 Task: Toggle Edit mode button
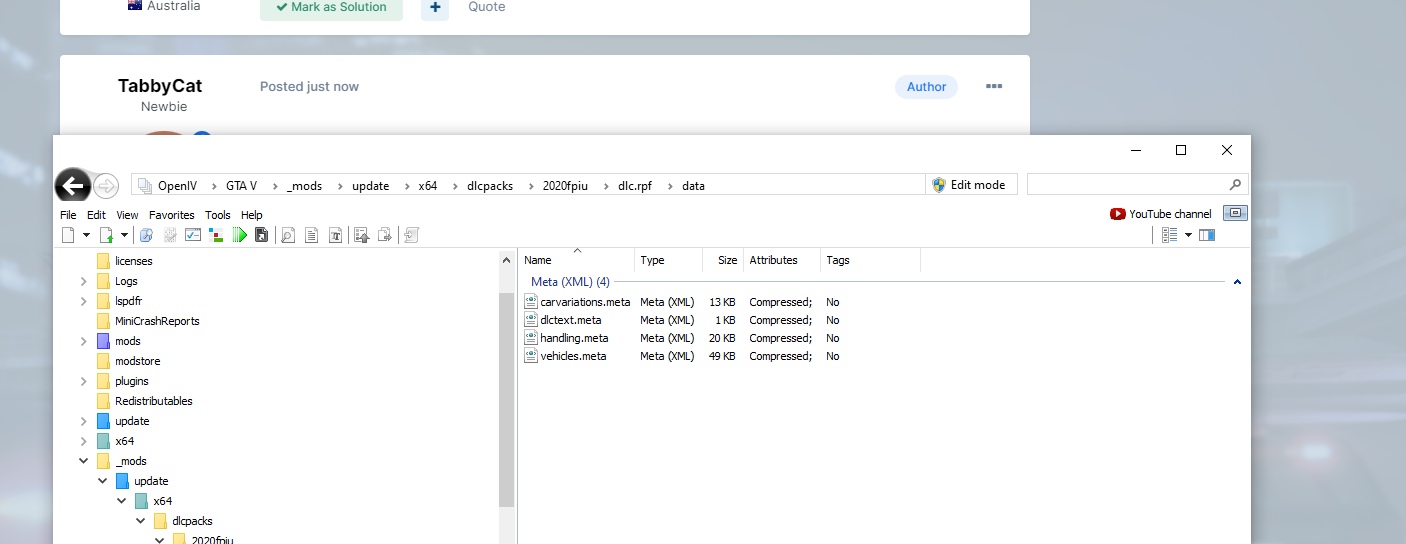pyautogui.click(x=968, y=185)
